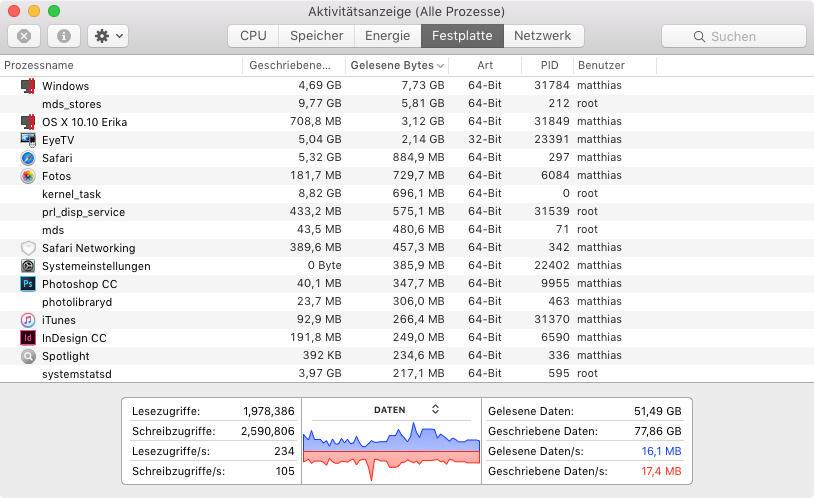Image resolution: width=814 pixels, height=498 pixels.
Task: Sort by the Art column header
Action: click(x=485, y=65)
